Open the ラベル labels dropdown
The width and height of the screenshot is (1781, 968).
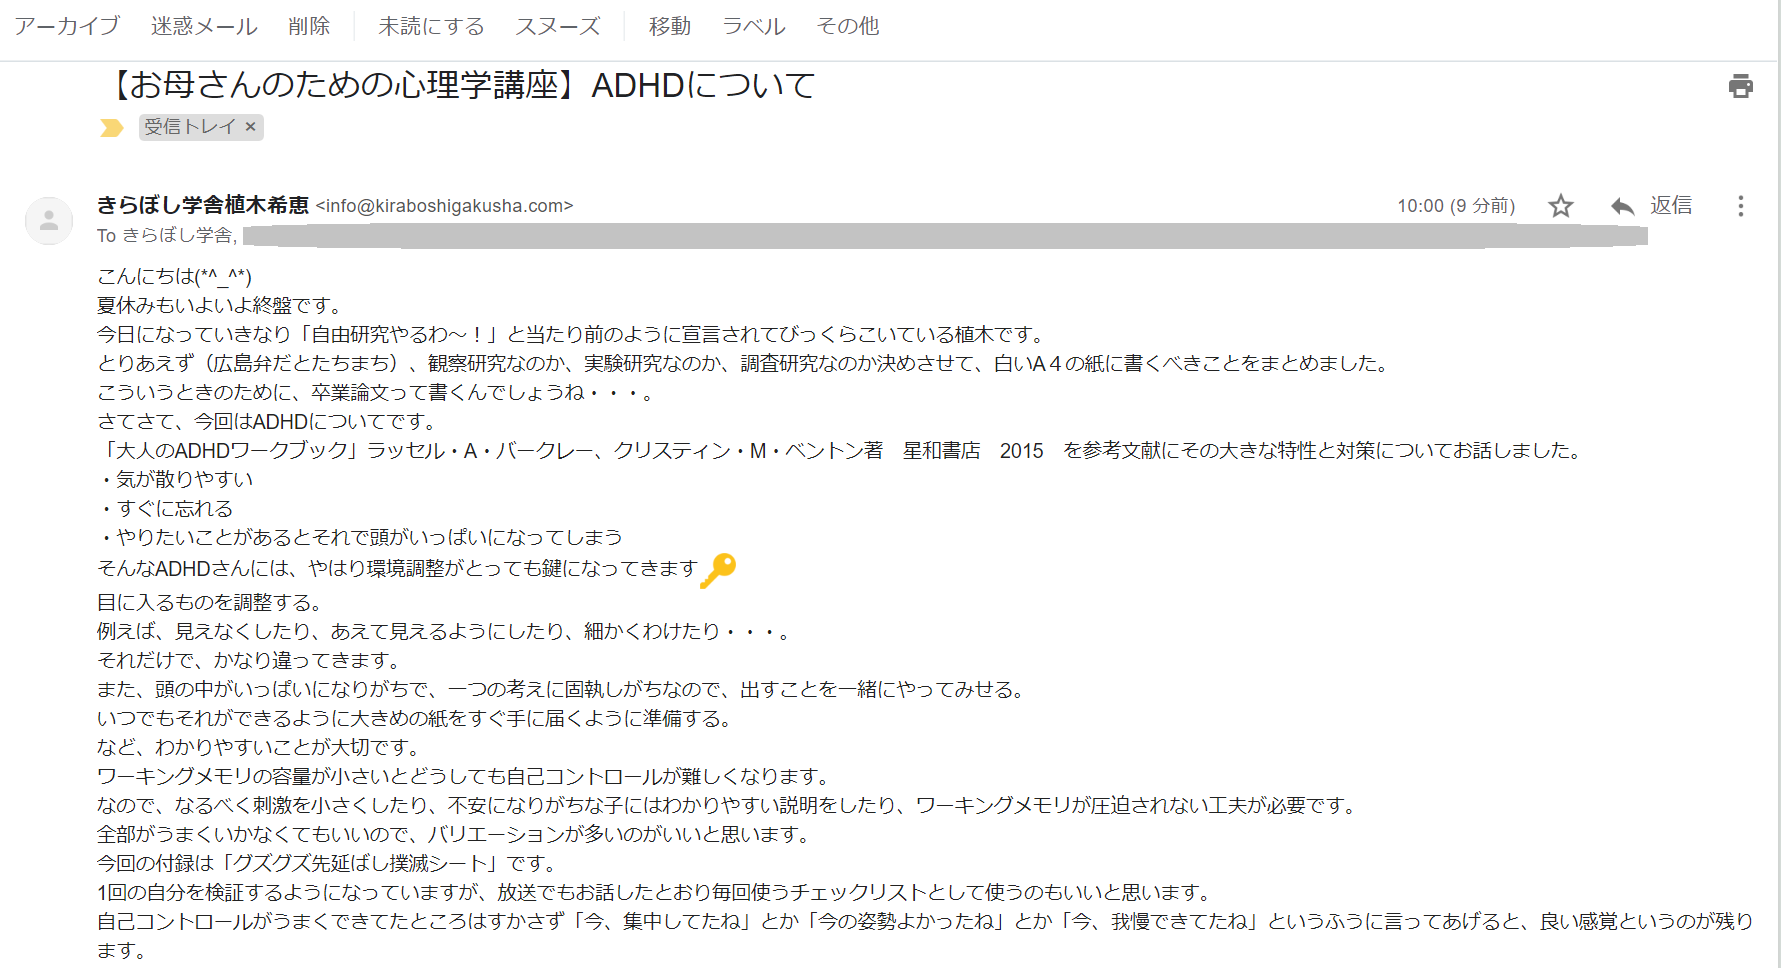754,26
